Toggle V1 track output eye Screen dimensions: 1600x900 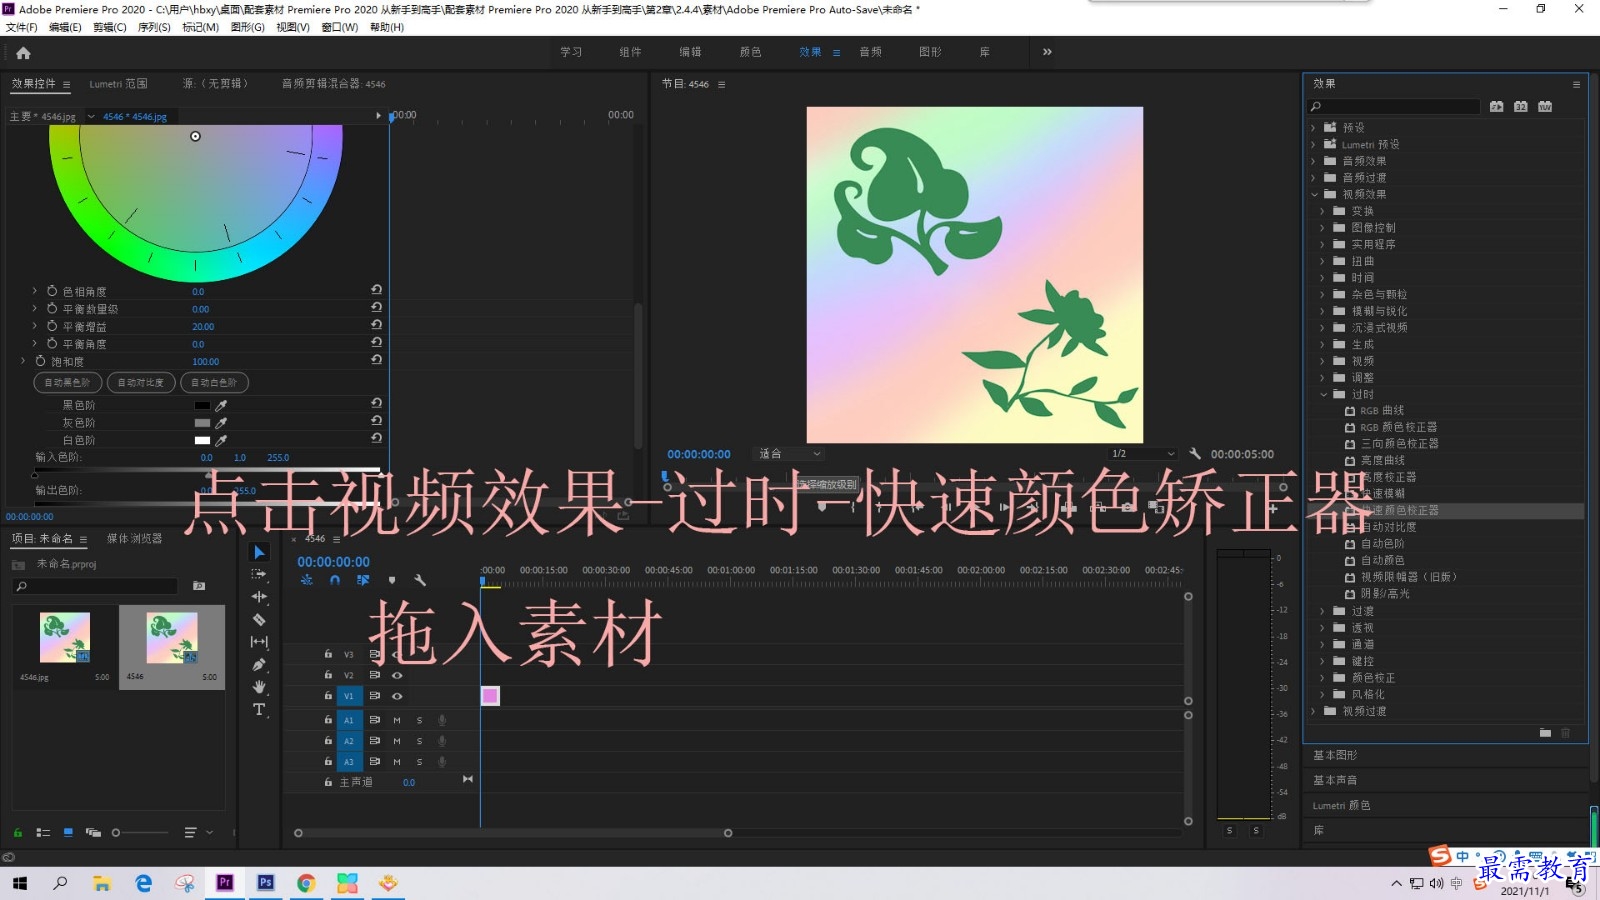(397, 696)
